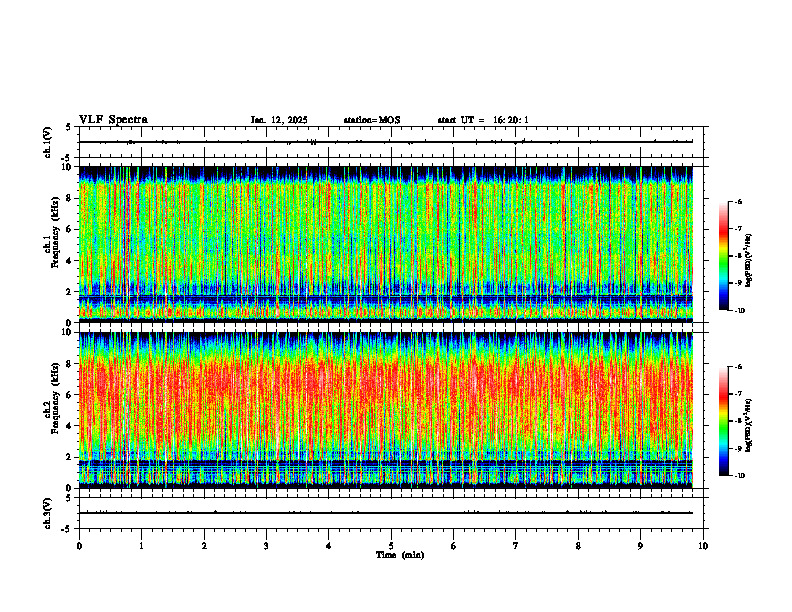Screen dimensions: 792x612
Task: Click the ch.1 frequency tick "8"
Action: pos(70,198)
